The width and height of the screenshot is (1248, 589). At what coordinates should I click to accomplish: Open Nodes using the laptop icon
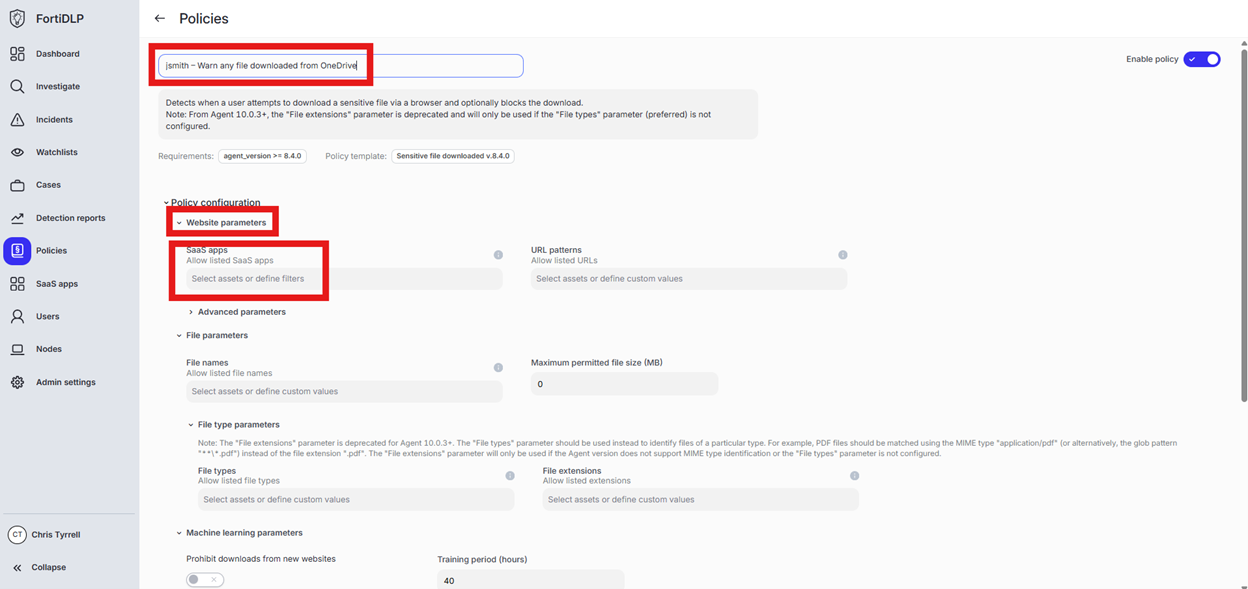coord(17,349)
